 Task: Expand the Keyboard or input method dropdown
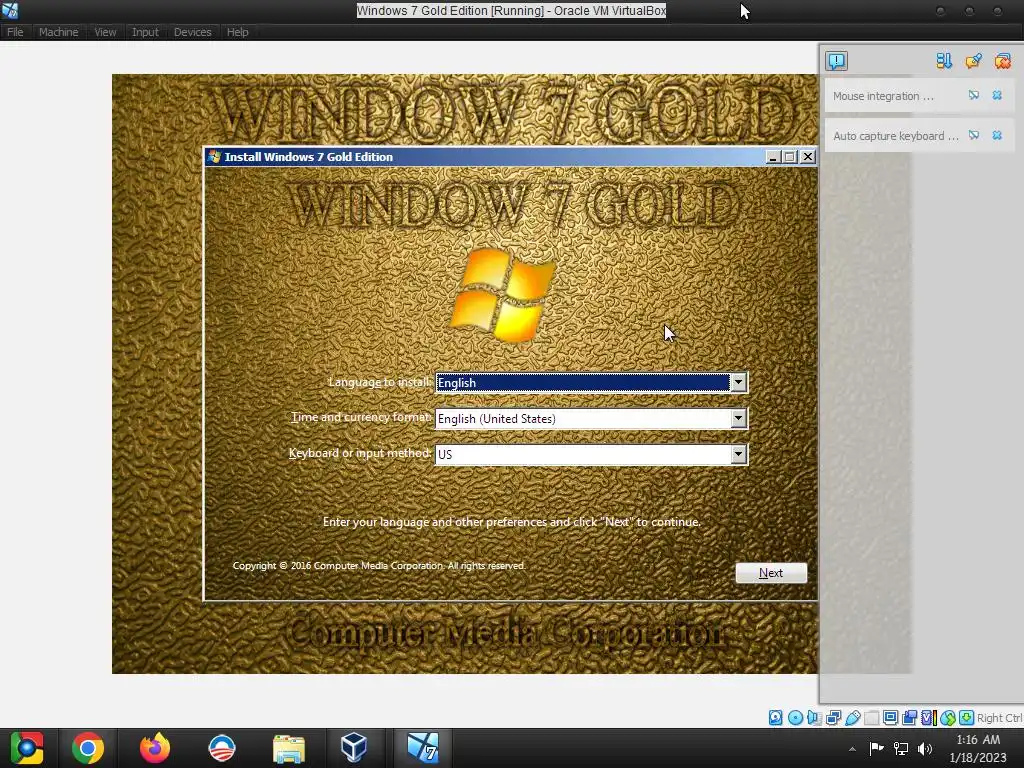[738, 454]
